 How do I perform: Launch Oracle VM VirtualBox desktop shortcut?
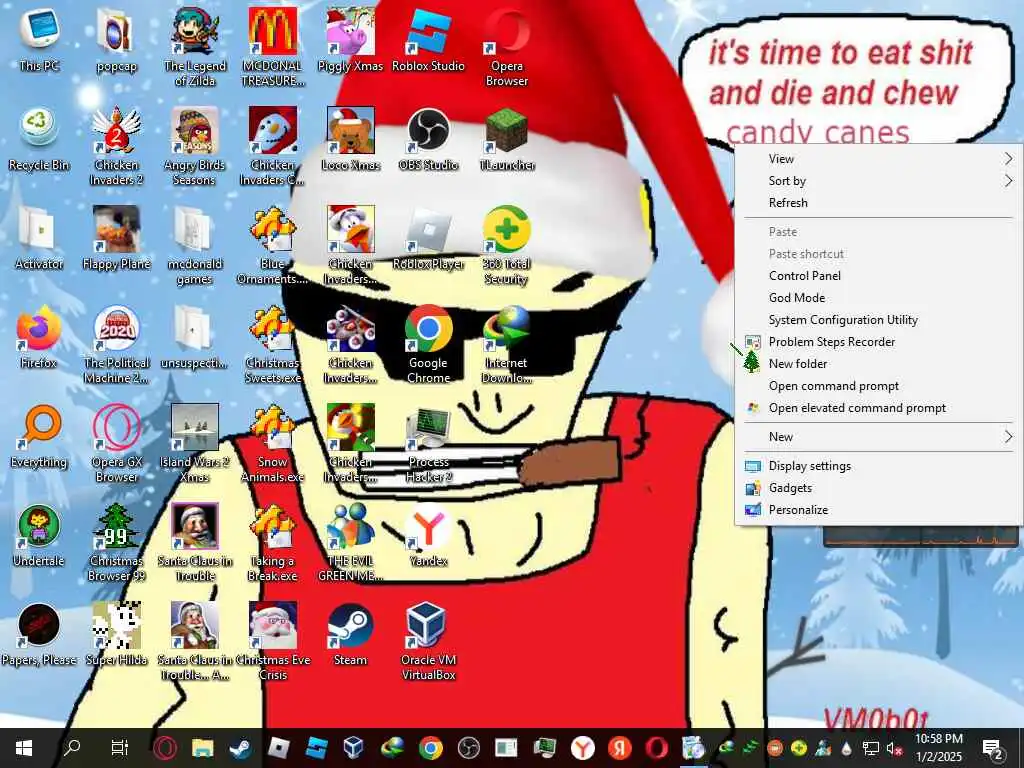tap(428, 641)
